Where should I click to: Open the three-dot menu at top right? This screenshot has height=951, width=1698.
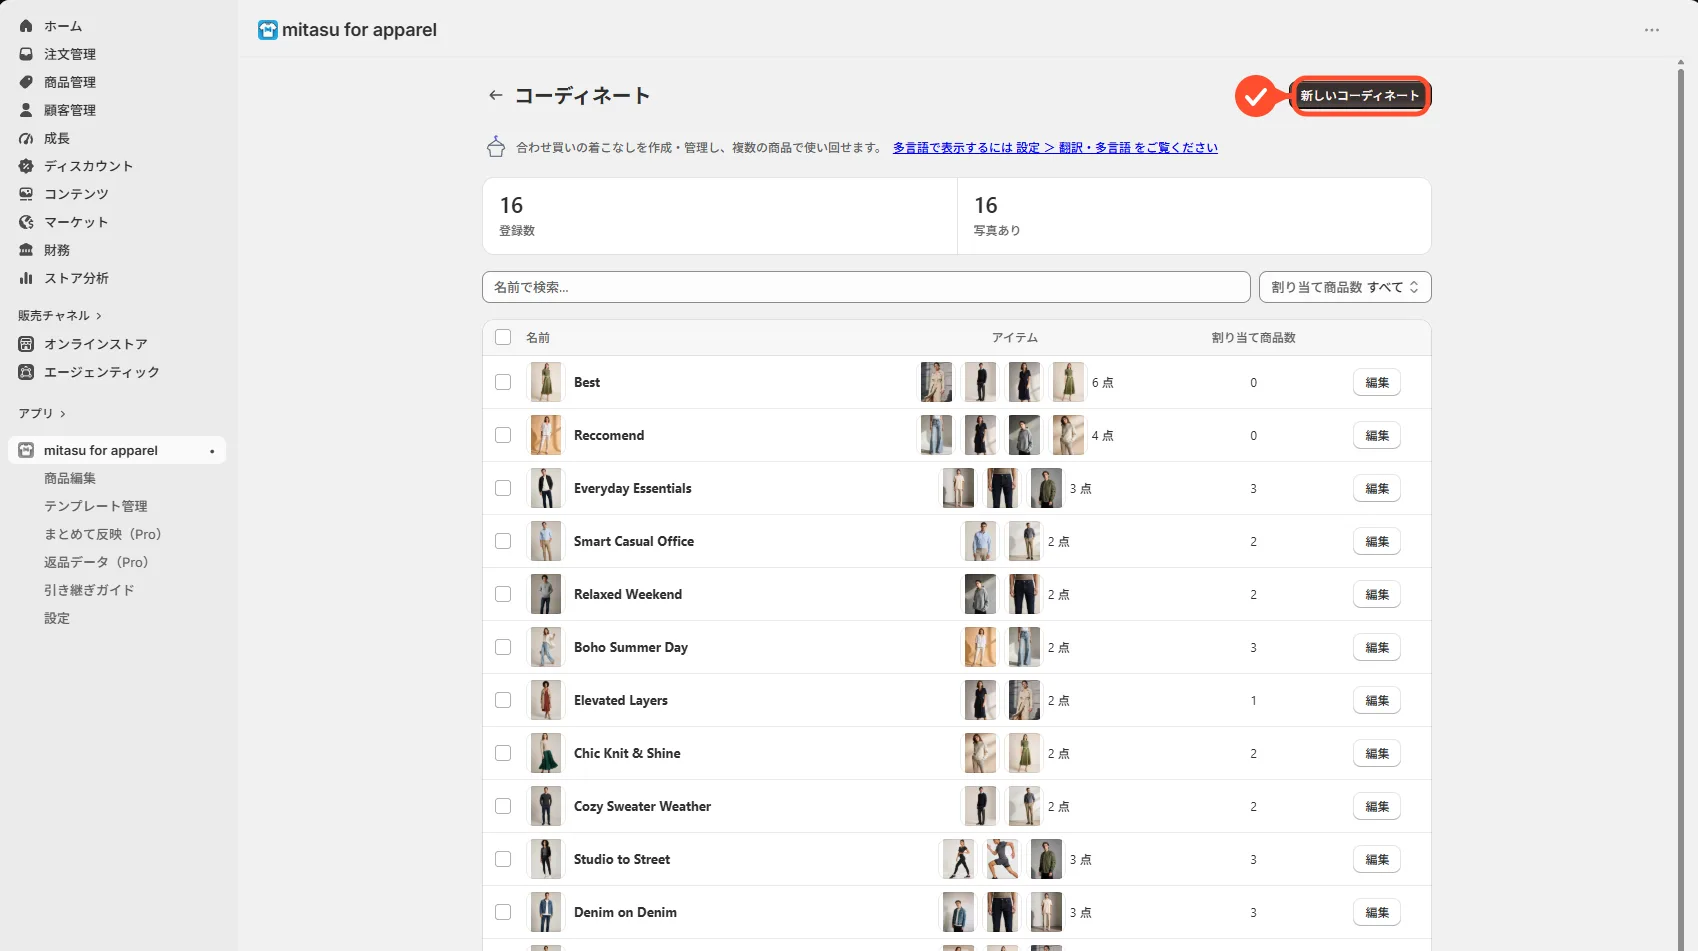coord(1652,30)
